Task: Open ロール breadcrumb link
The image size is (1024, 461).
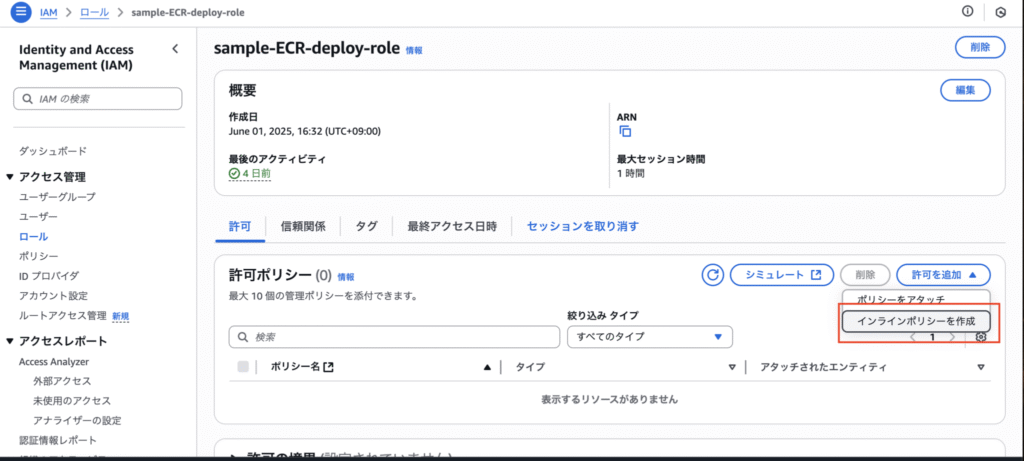Action: pyautogui.click(x=95, y=12)
